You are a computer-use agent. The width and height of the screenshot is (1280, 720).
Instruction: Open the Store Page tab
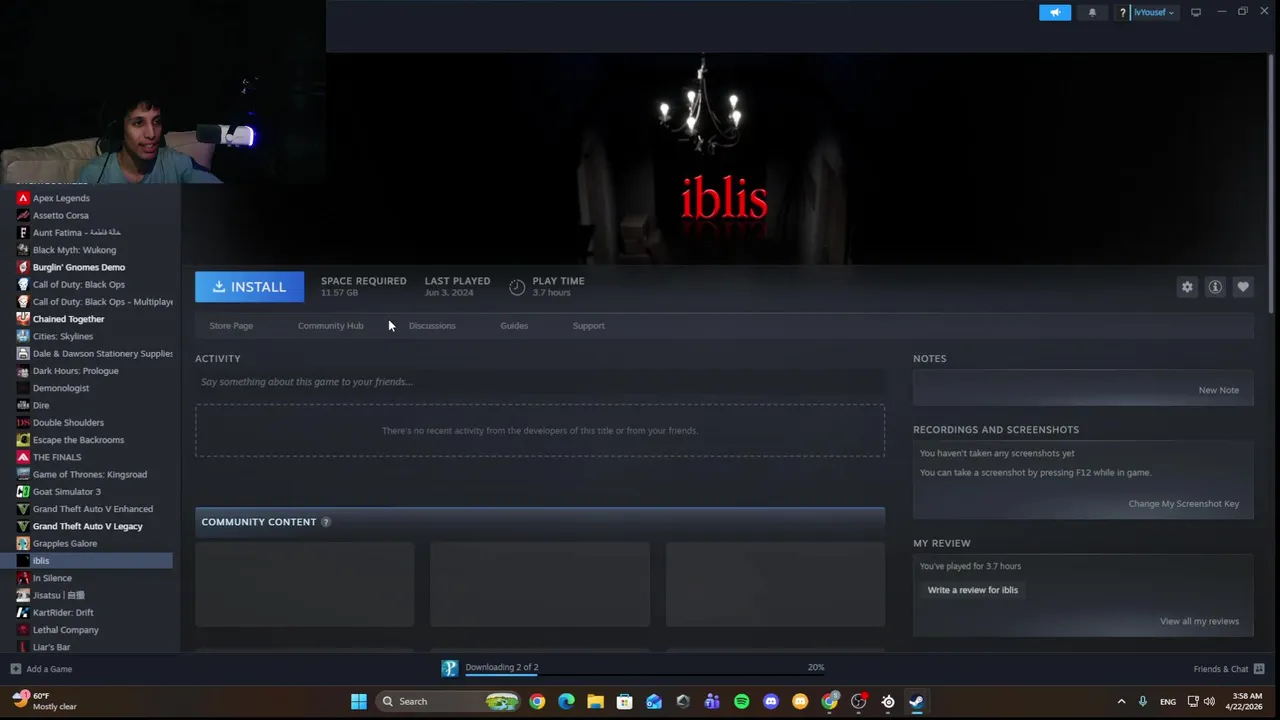click(x=231, y=325)
